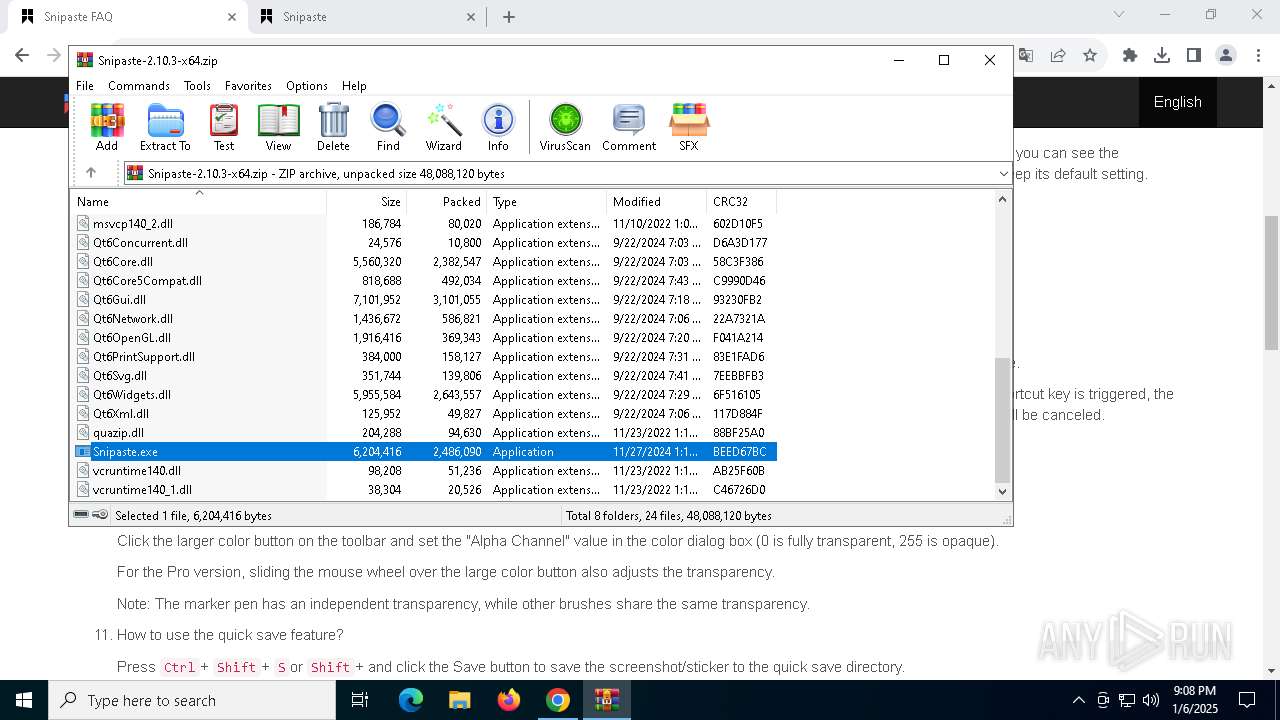
Task: Close the Snipaste FAQ tab
Action: click(x=232, y=17)
